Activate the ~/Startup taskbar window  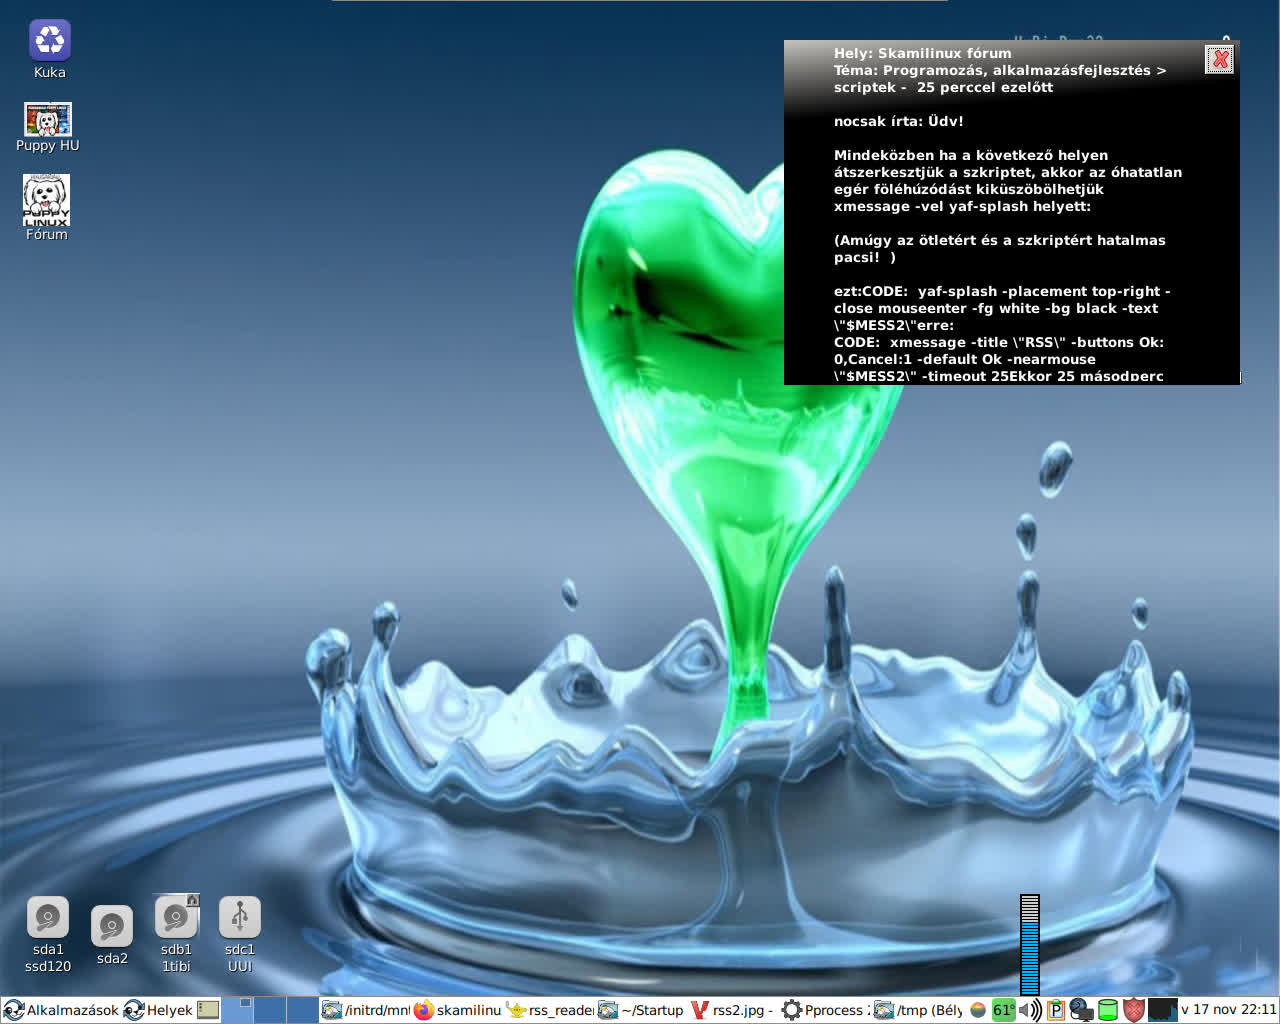642,1010
